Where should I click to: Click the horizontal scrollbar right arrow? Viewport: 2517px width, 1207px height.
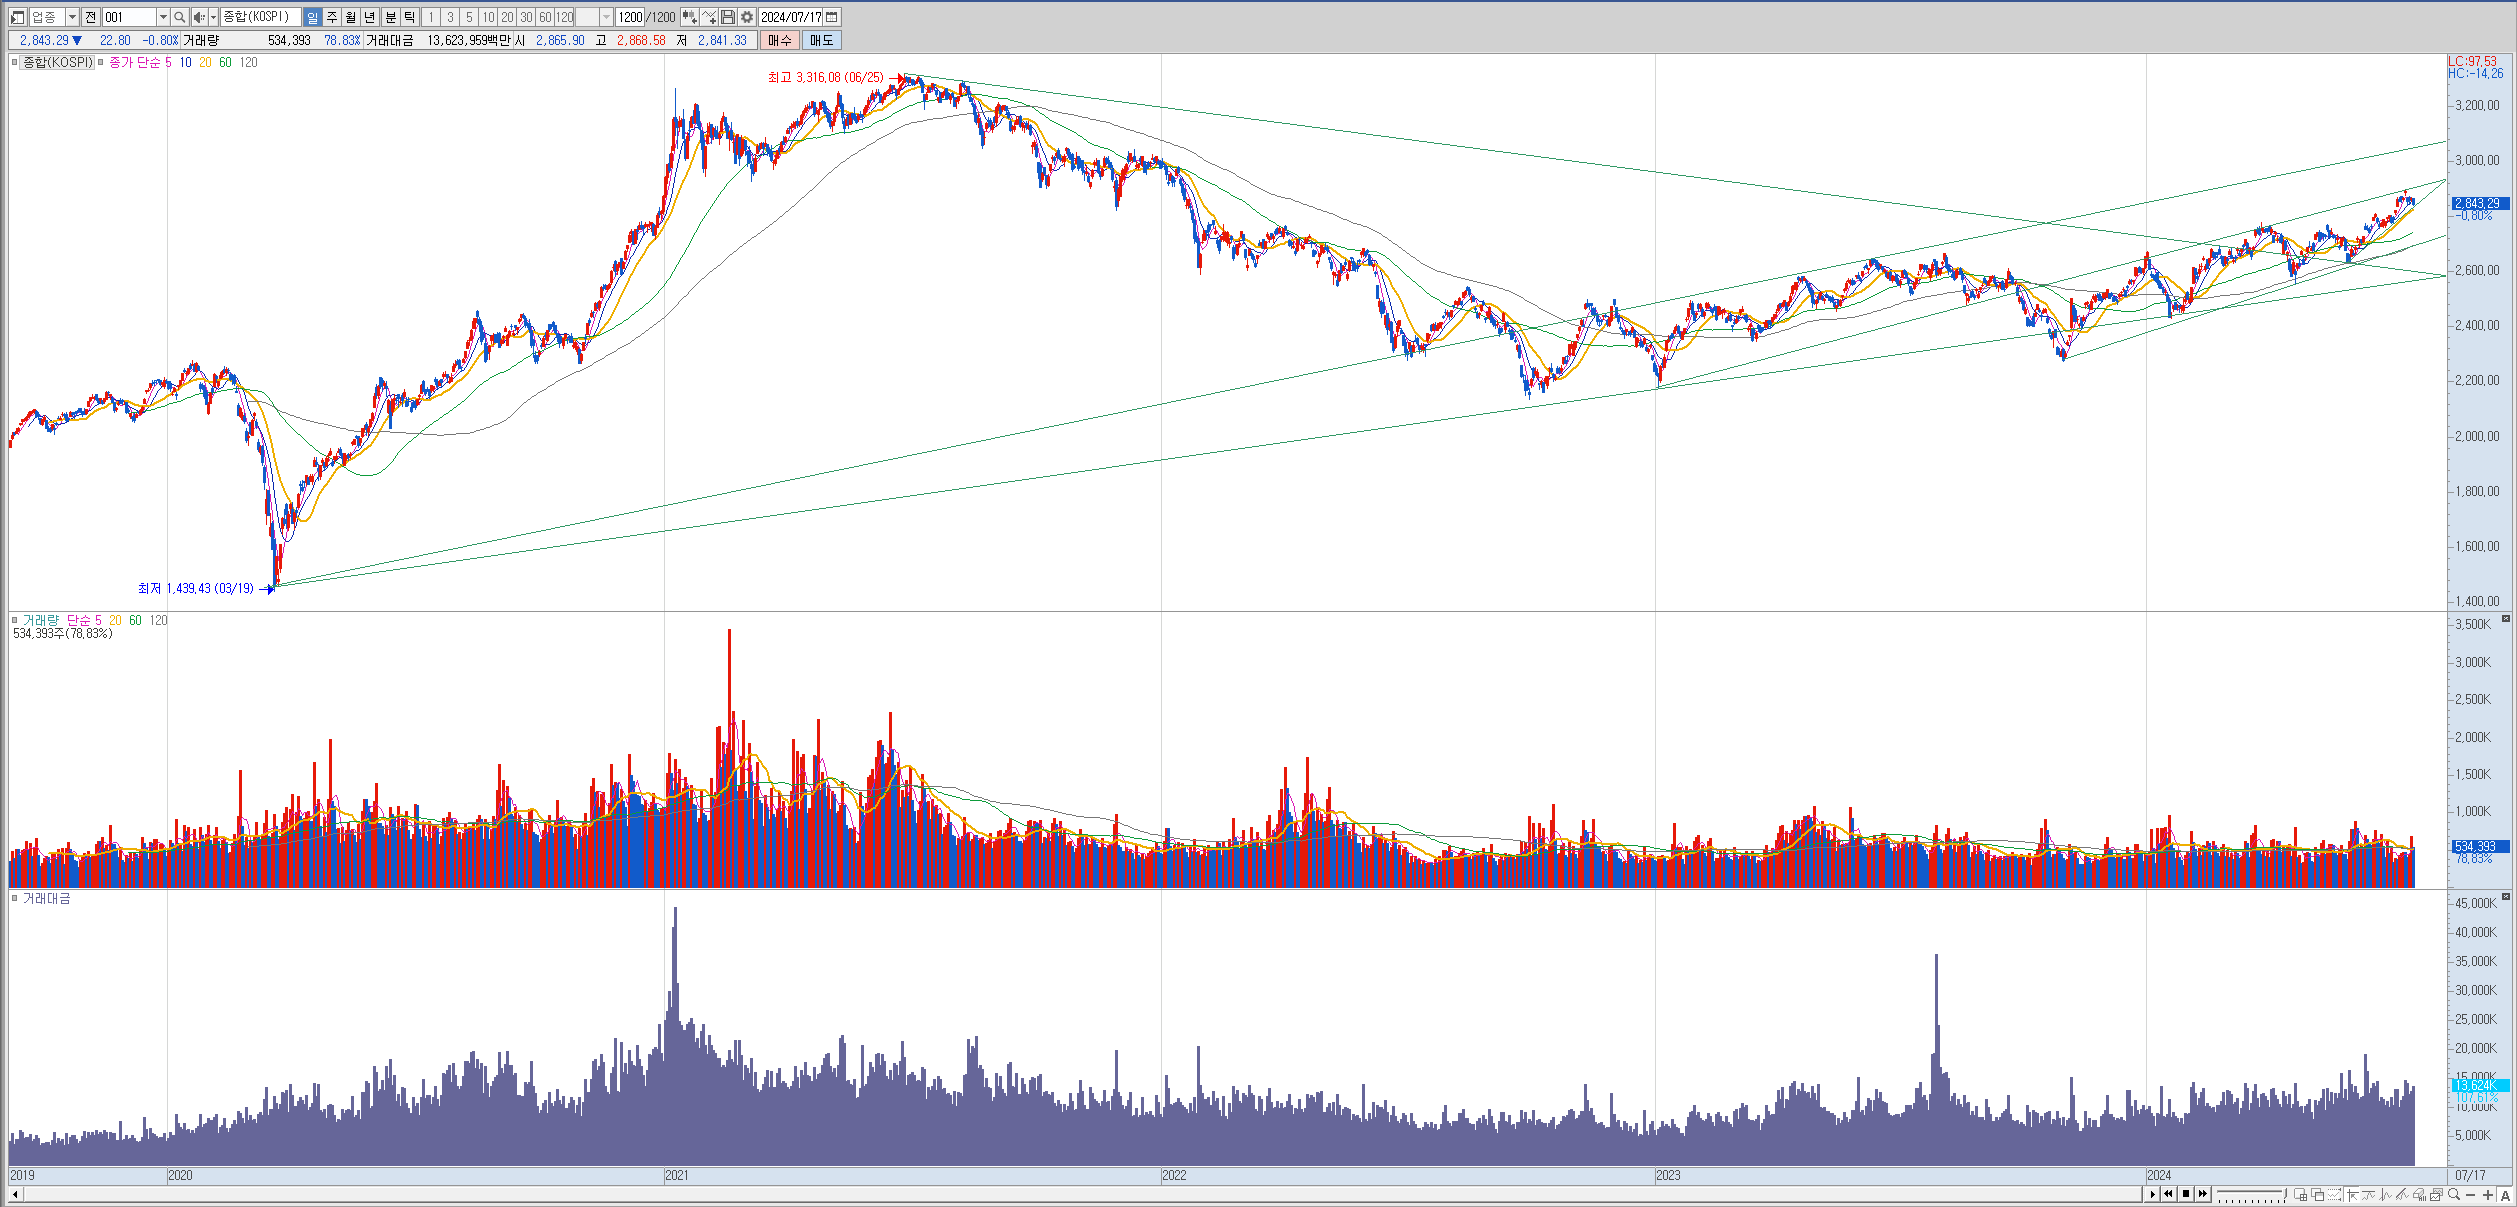pyautogui.click(x=2153, y=1194)
